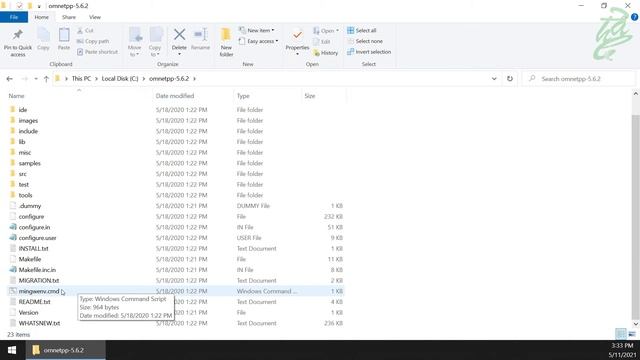This screenshot has width=640, height=360.
Task: Click the History ribbon command
Action: (326, 53)
